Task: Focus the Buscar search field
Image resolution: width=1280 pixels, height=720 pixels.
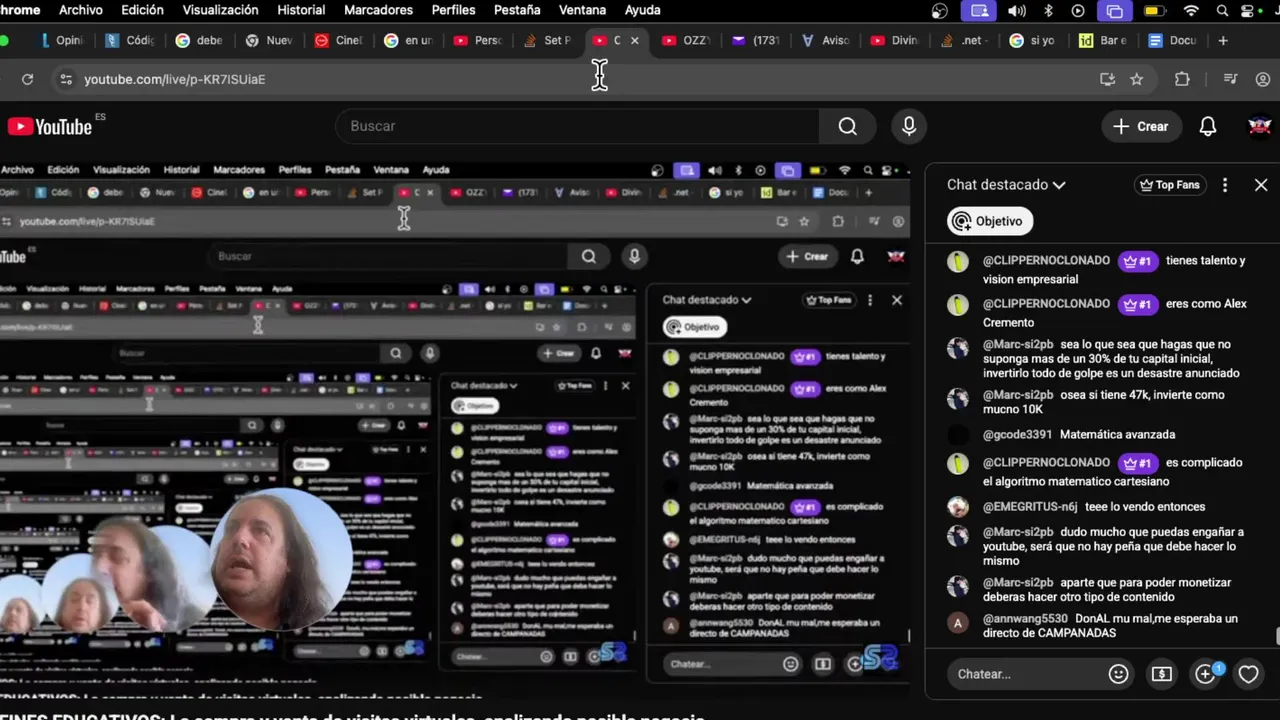Action: pyautogui.click(x=577, y=126)
